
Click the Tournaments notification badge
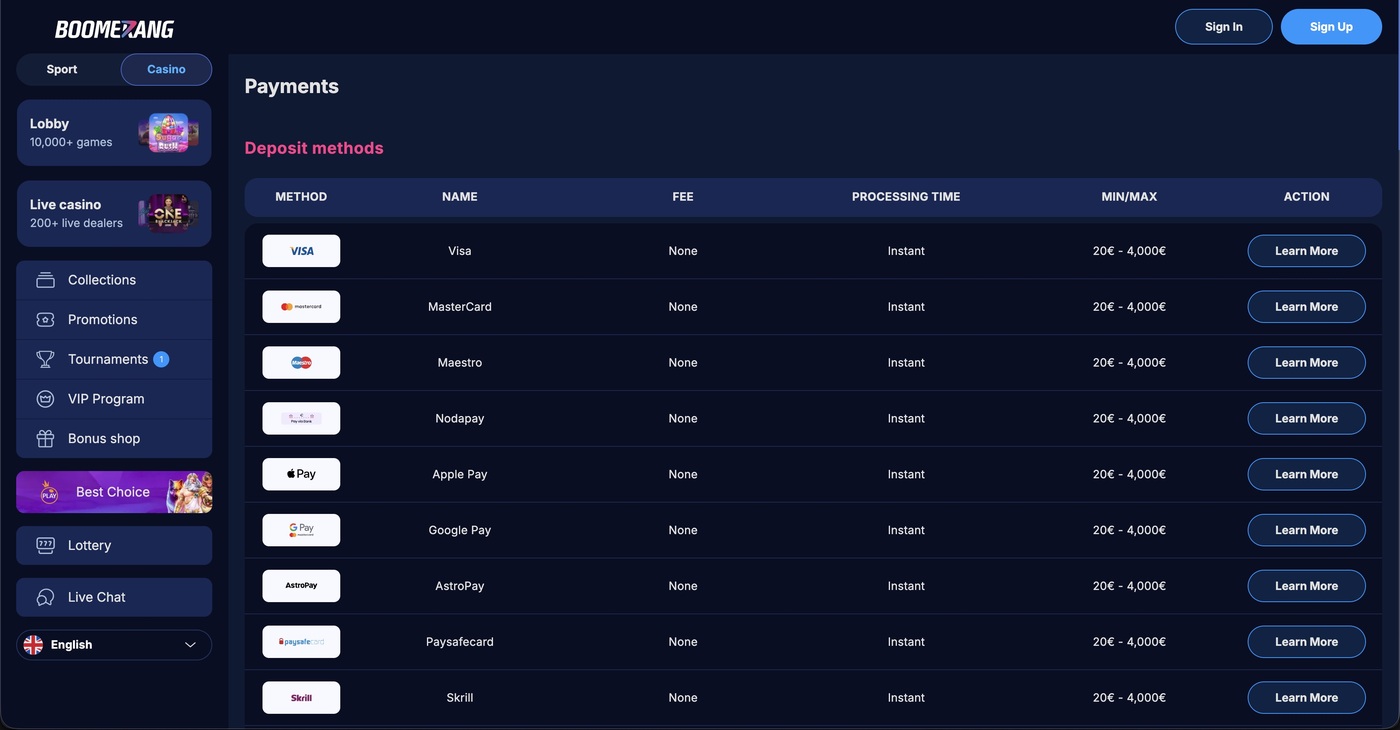click(x=161, y=359)
